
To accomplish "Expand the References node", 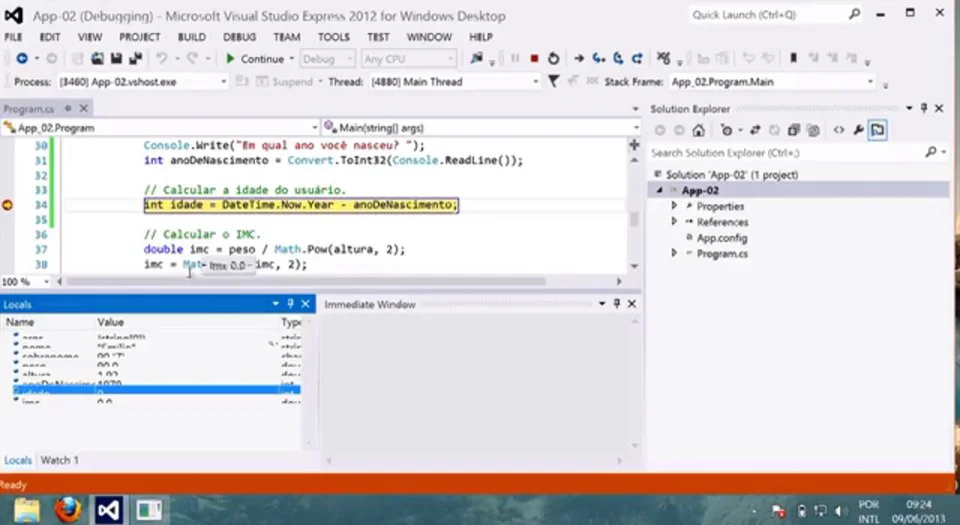I will tap(674, 222).
